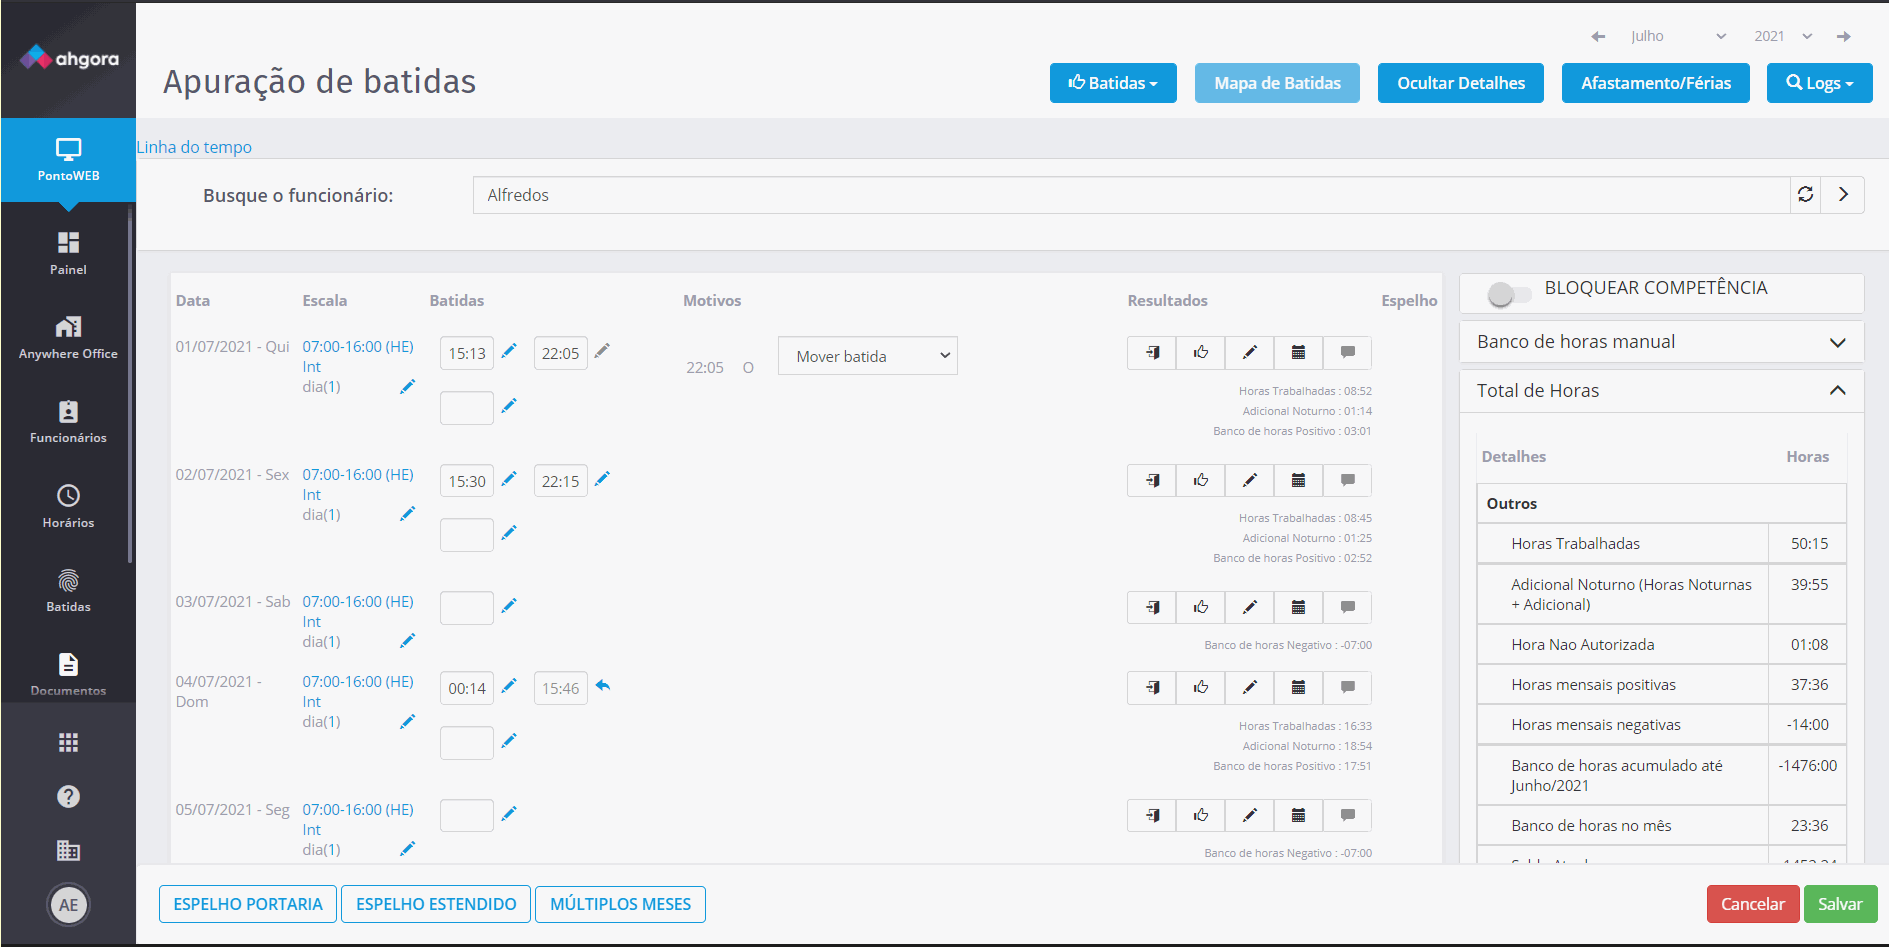This screenshot has height=947, width=1889.
Task: Open the 07:00-16:00 (HE) schedule link for 01/07/2021
Action: point(358,346)
